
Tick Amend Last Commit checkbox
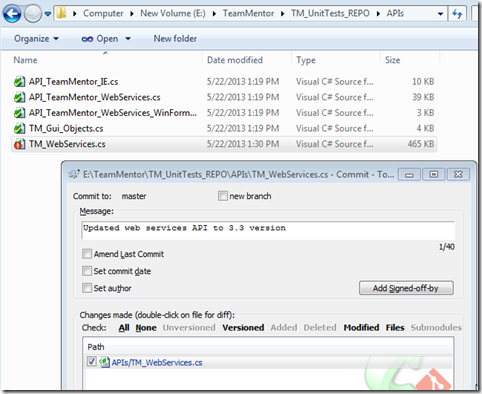click(x=87, y=254)
